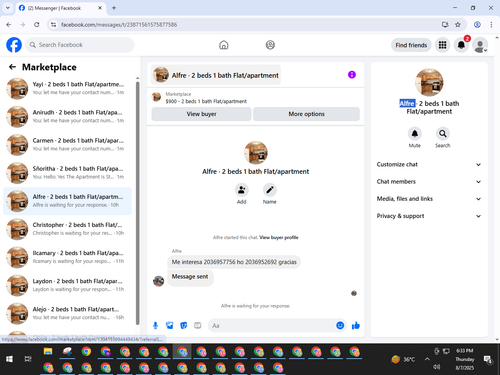View site information icon in address bar
The width and height of the screenshot is (500, 375).
[53, 24]
